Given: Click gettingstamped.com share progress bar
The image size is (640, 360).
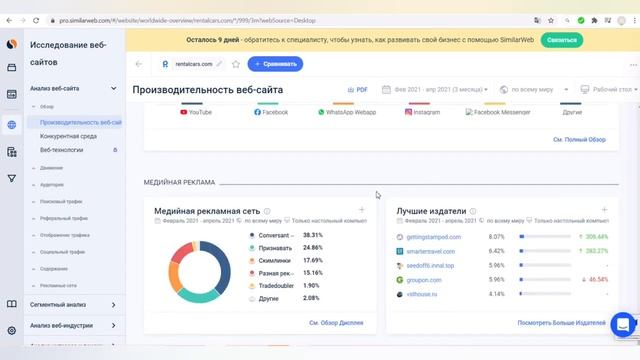Looking at the screenshot, I should (x=544, y=236).
